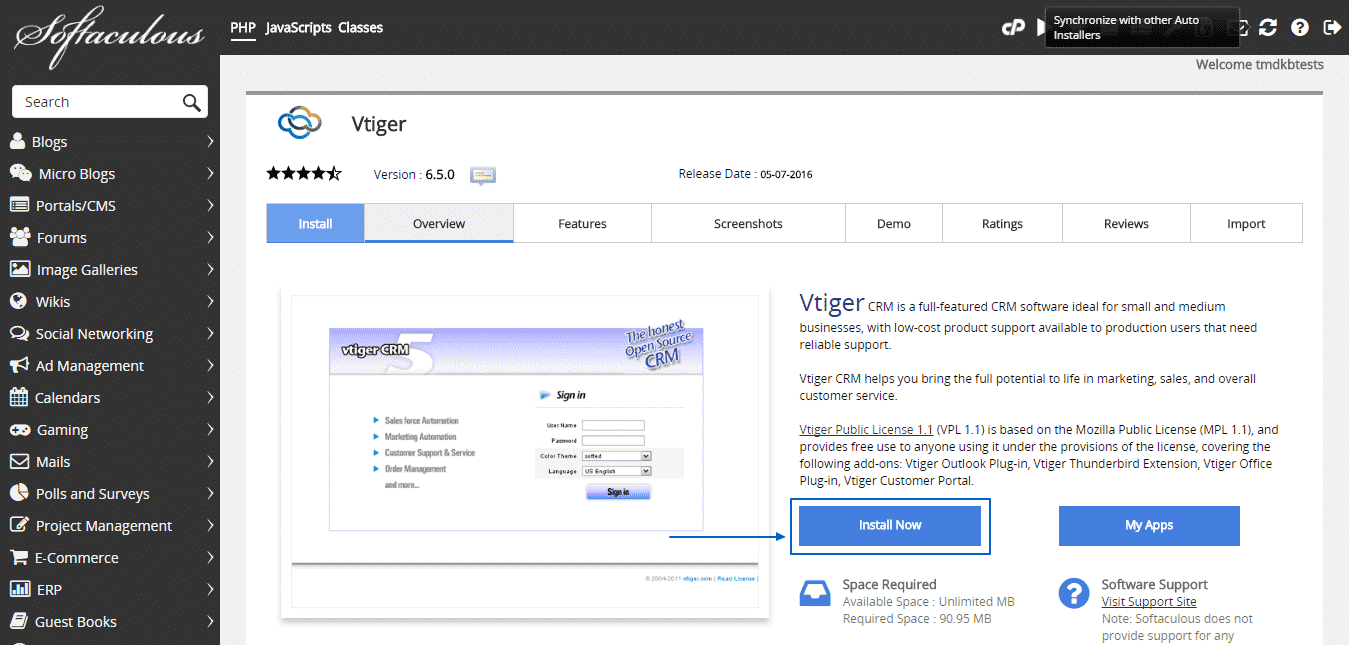1349x645 pixels.
Task: Open the Import tab
Action: pyautogui.click(x=1246, y=223)
